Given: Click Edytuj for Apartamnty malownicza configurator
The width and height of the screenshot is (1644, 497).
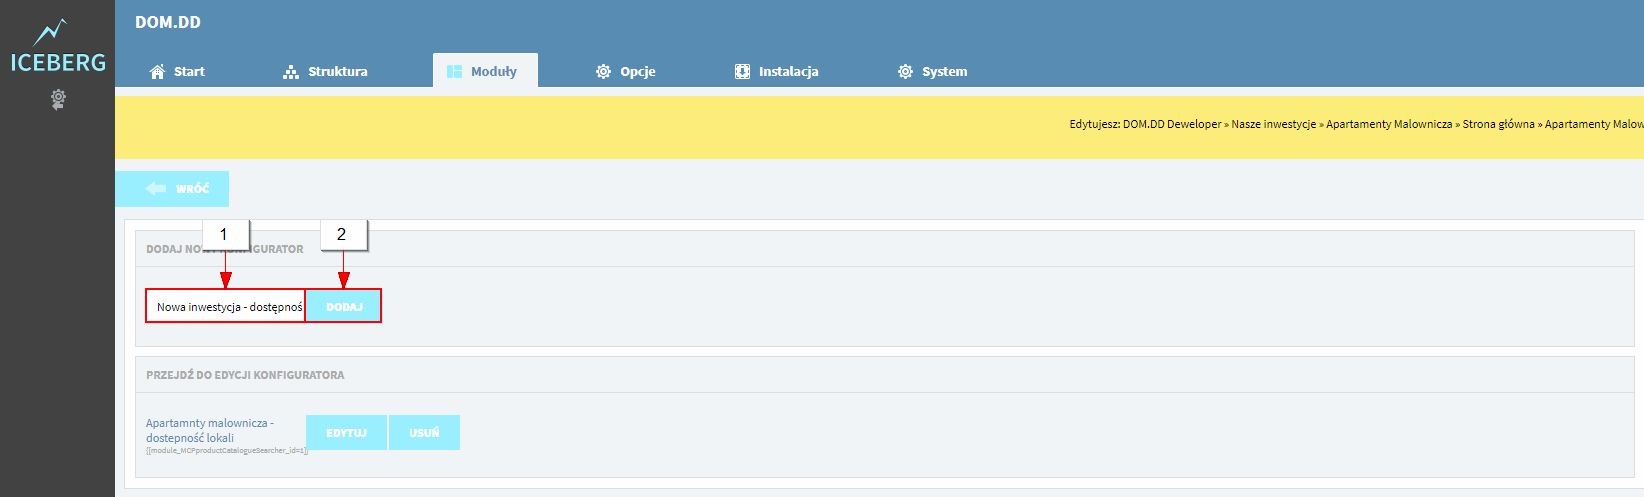Looking at the screenshot, I should tap(346, 433).
